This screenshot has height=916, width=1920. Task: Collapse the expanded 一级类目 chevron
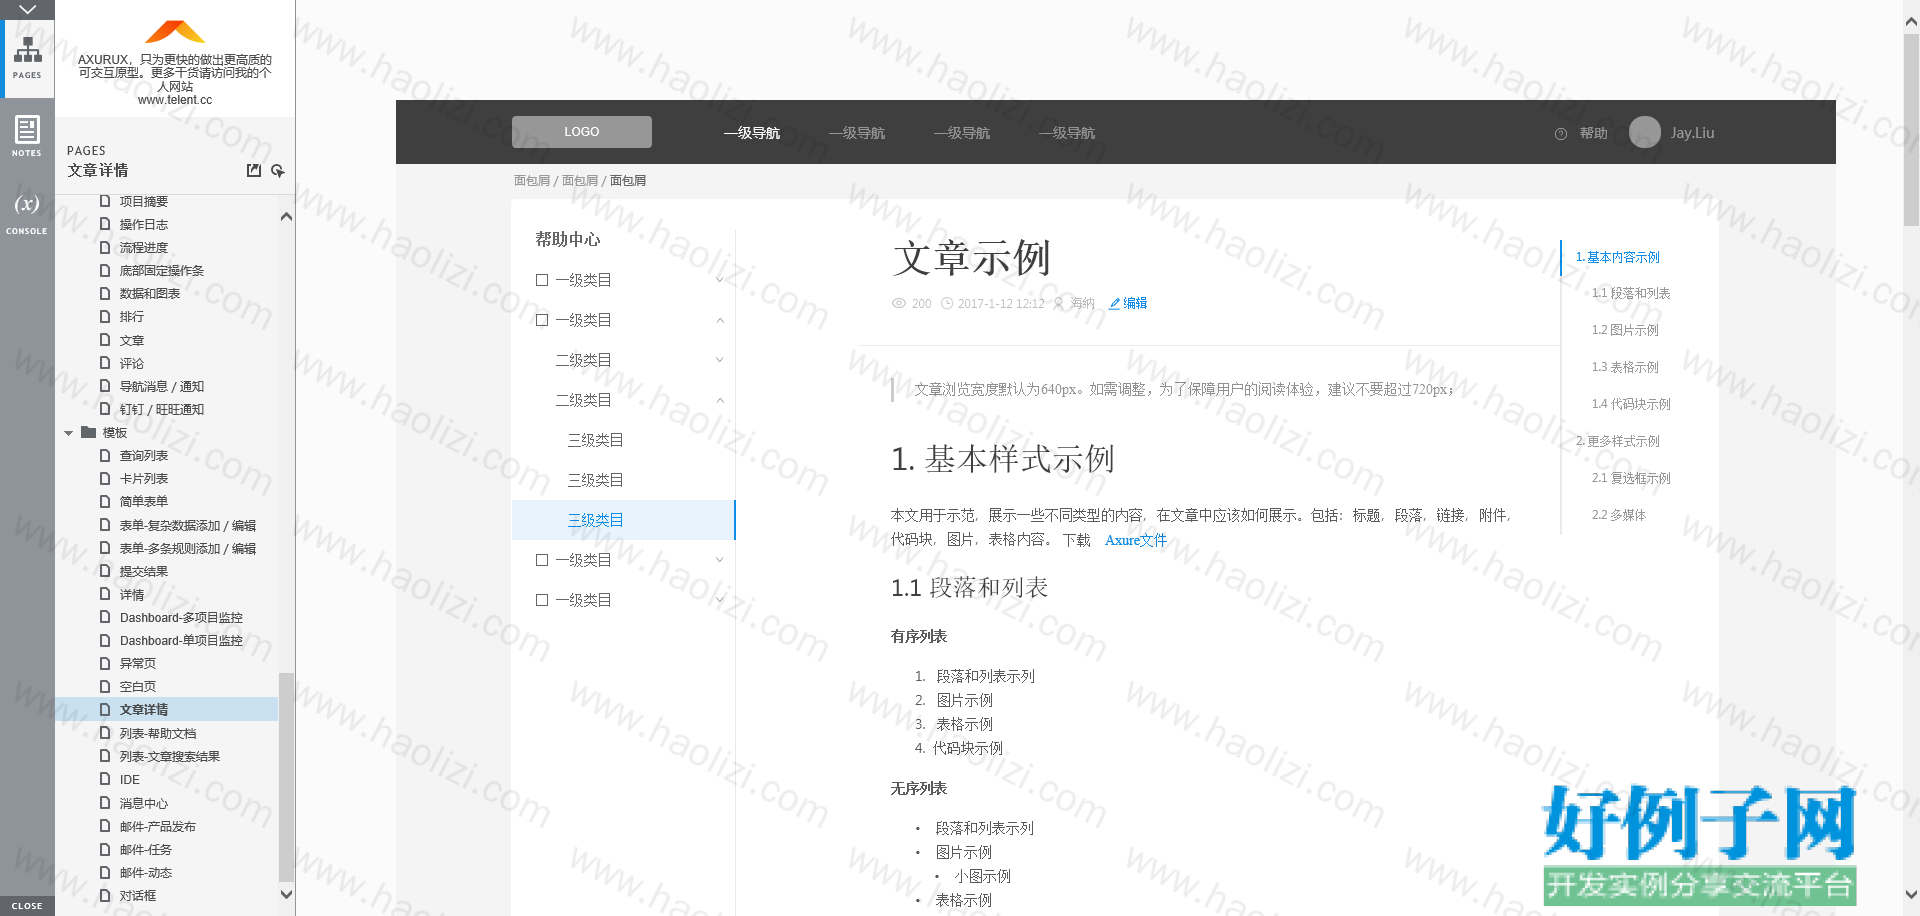point(720,320)
